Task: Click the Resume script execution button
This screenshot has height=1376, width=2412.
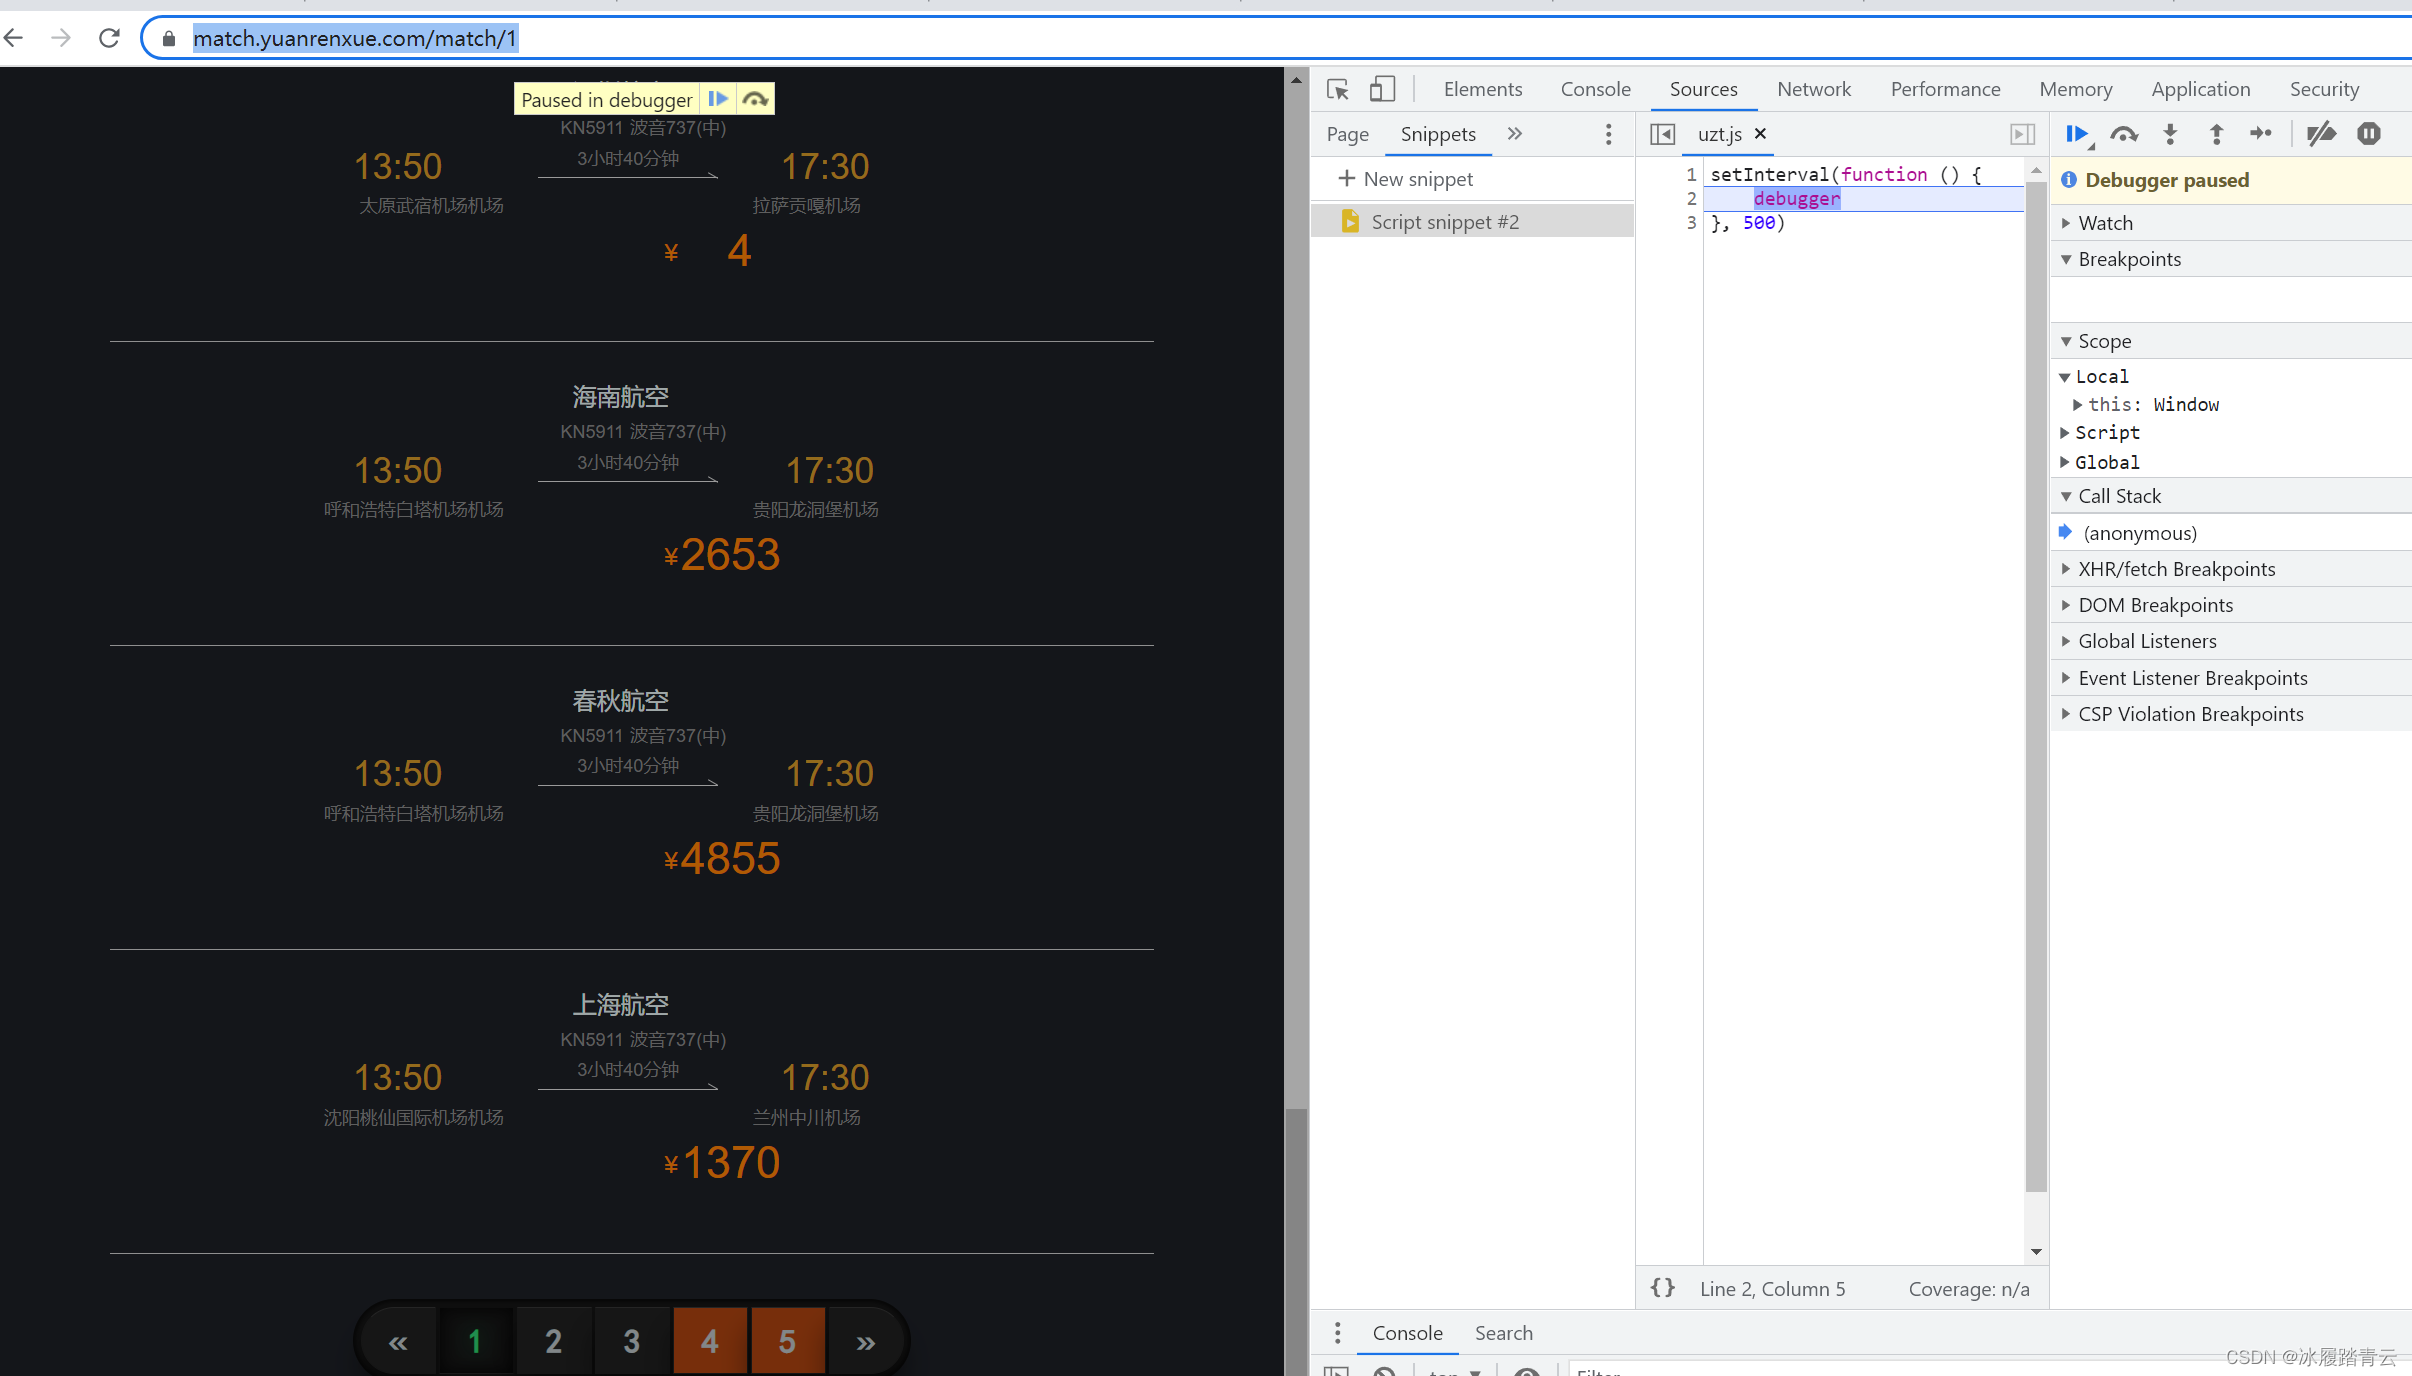Action: tap(2077, 132)
